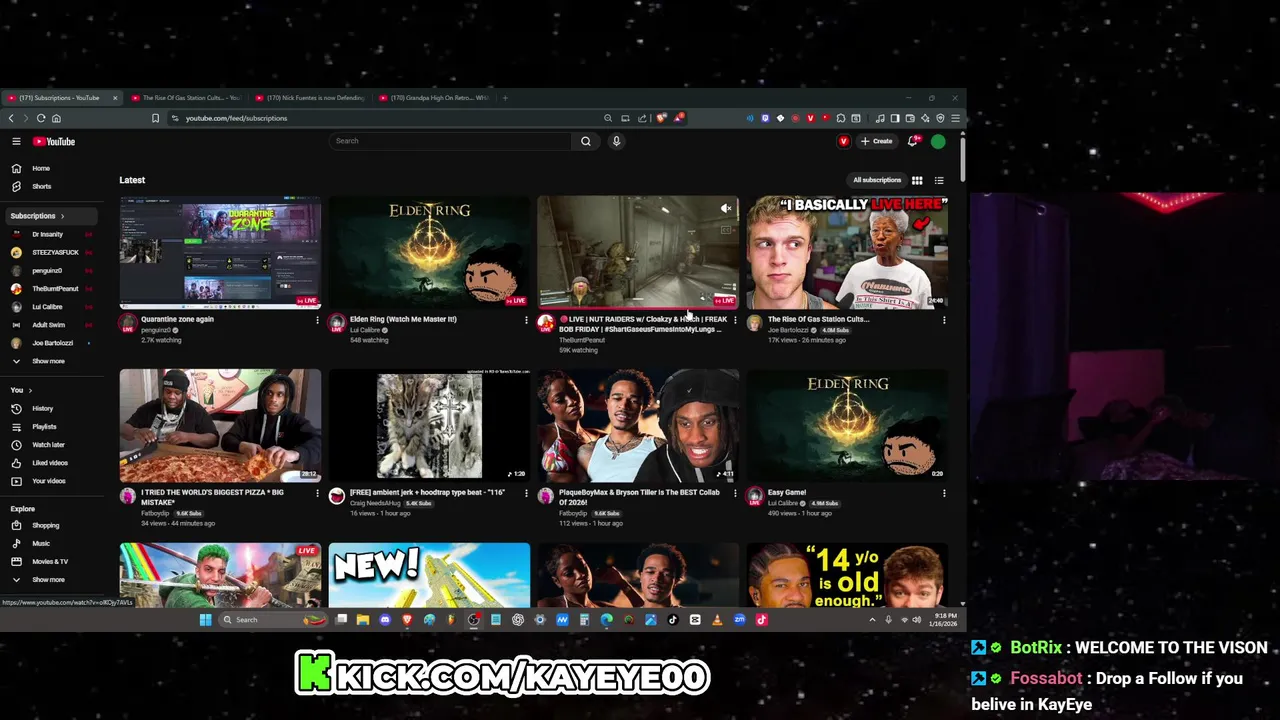The width and height of the screenshot is (1280, 720).
Task: Open more options for Elden Ring Watch Me Master
Action: tap(526, 320)
